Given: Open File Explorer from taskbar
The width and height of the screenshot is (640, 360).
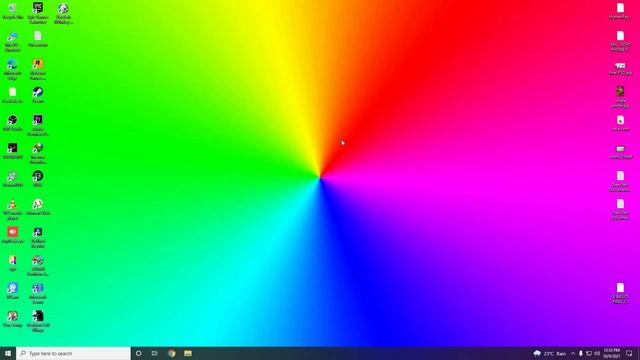Looking at the screenshot, I should tap(188, 353).
